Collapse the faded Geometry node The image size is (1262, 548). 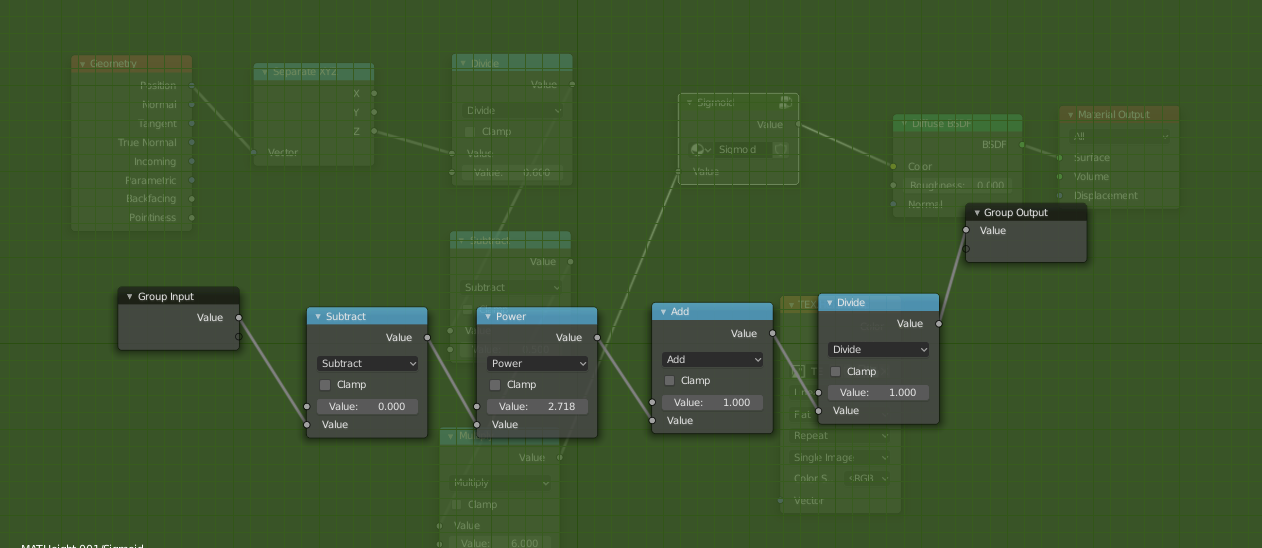pos(82,64)
